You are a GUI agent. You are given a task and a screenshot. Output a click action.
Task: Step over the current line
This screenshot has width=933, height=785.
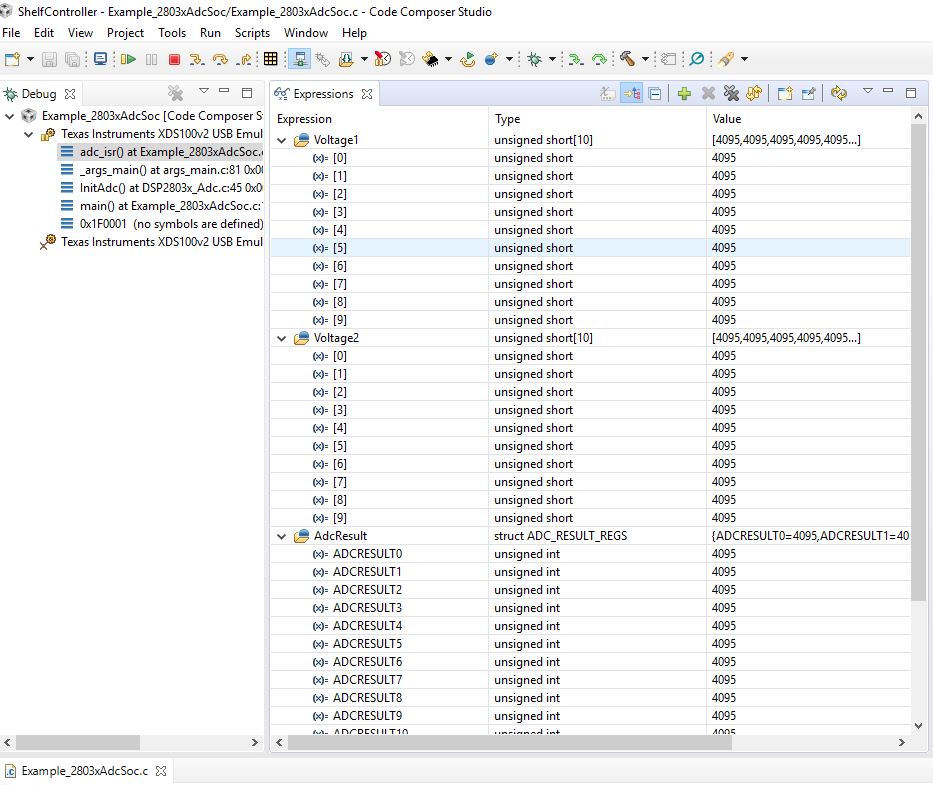click(x=221, y=59)
